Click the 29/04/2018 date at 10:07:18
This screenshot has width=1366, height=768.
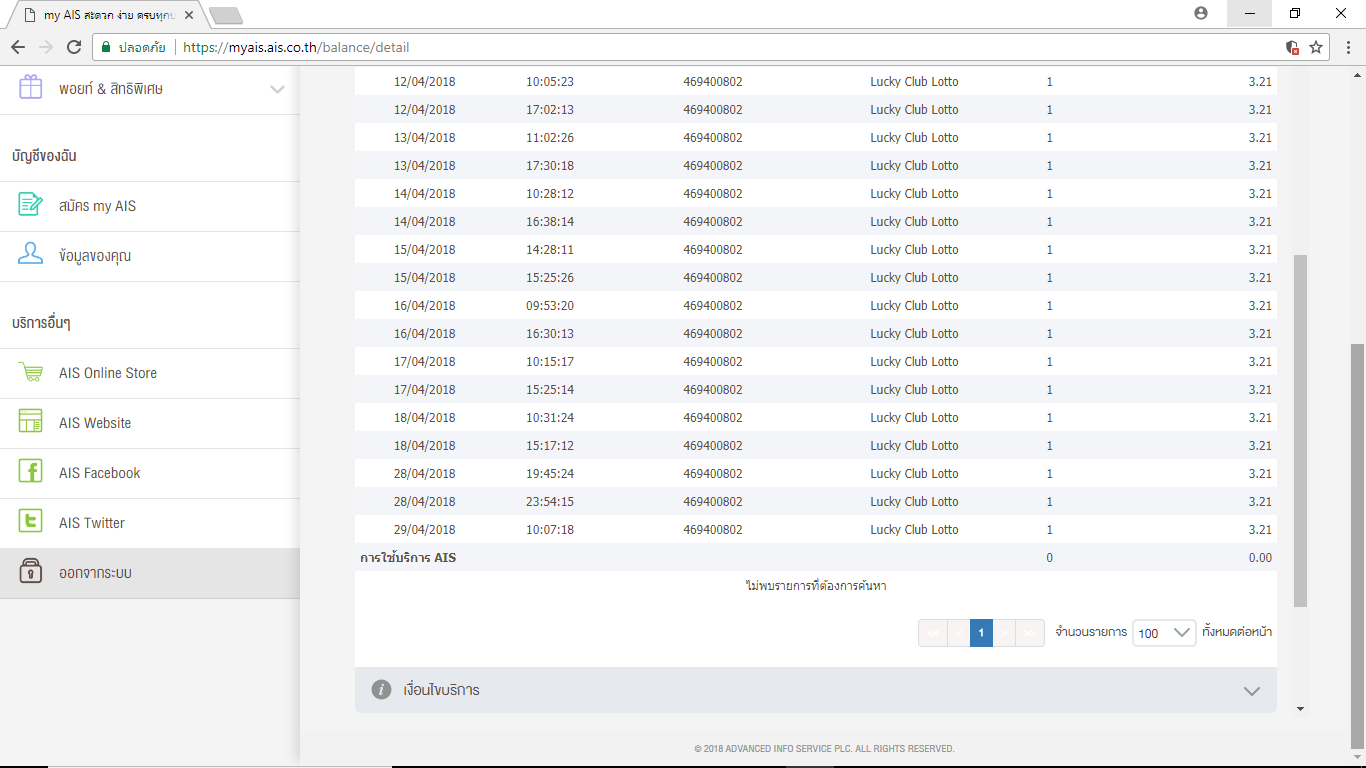coord(424,529)
